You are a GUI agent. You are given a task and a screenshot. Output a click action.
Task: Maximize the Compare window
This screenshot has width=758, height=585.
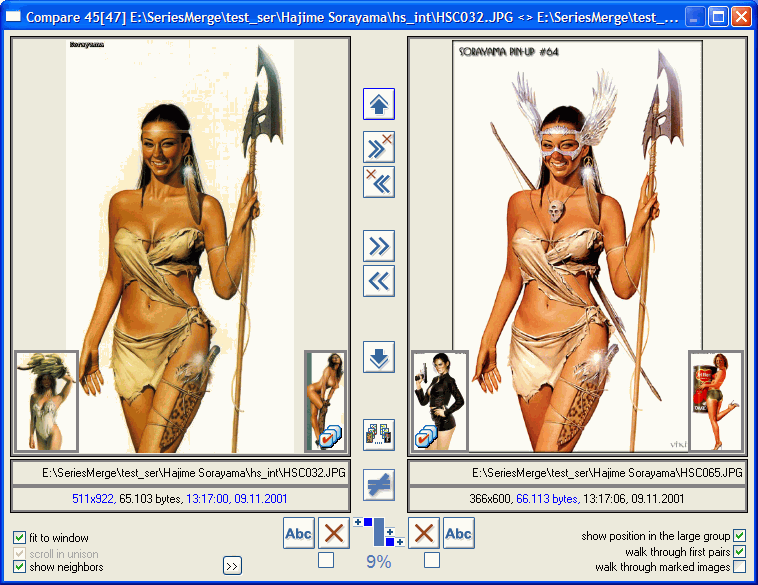718,17
